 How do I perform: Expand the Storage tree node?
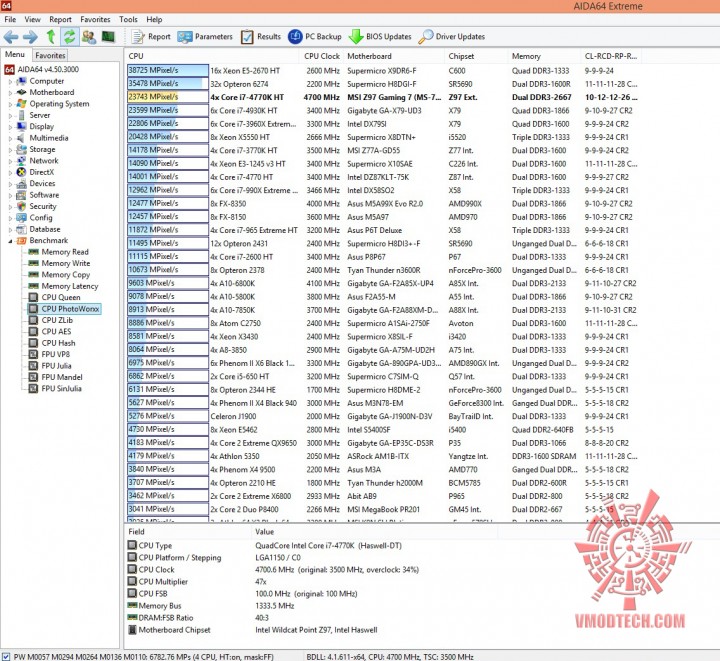tap(10, 150)
